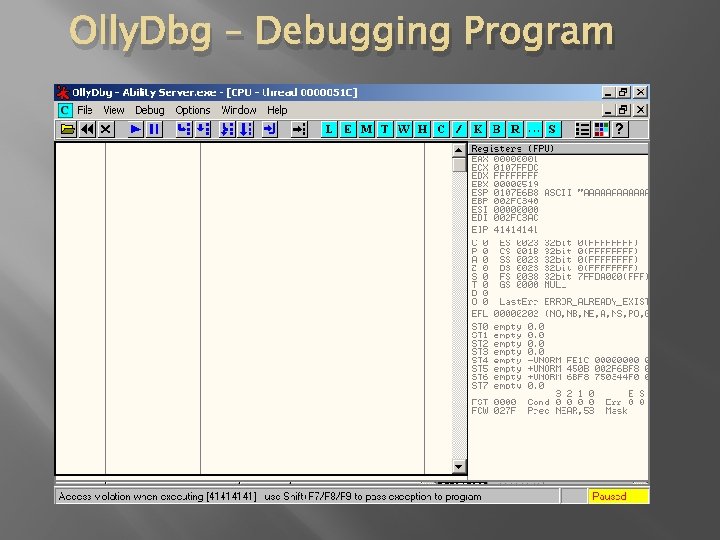The image size is (720, 540).
Task: Open the View menu
Action: point(114,110)
